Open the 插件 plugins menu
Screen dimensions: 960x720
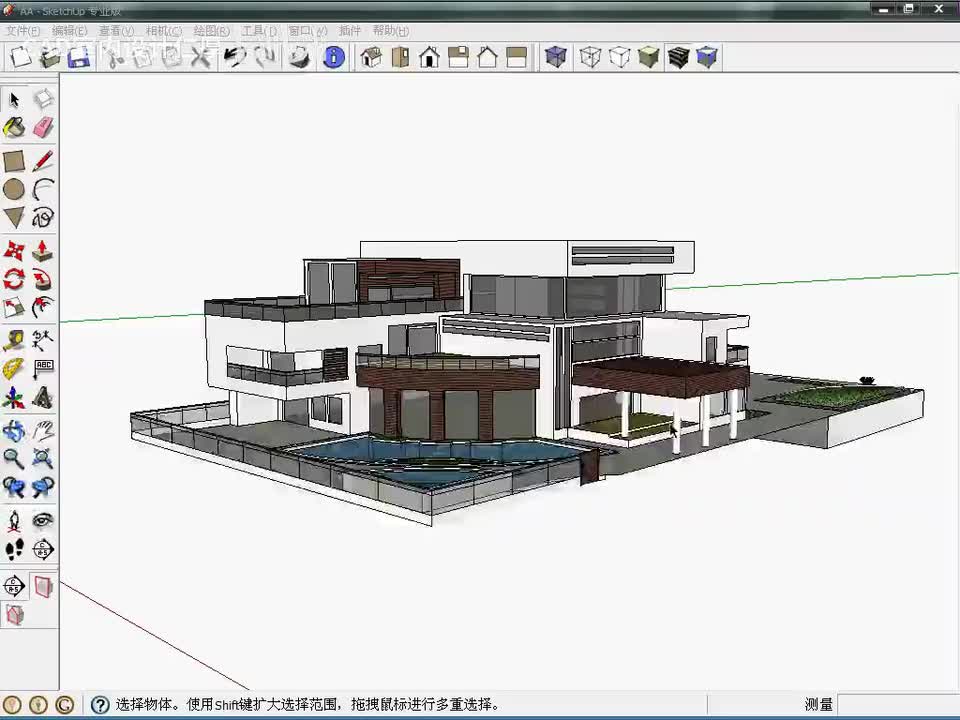pyautogui.click(x=350, y=31)
